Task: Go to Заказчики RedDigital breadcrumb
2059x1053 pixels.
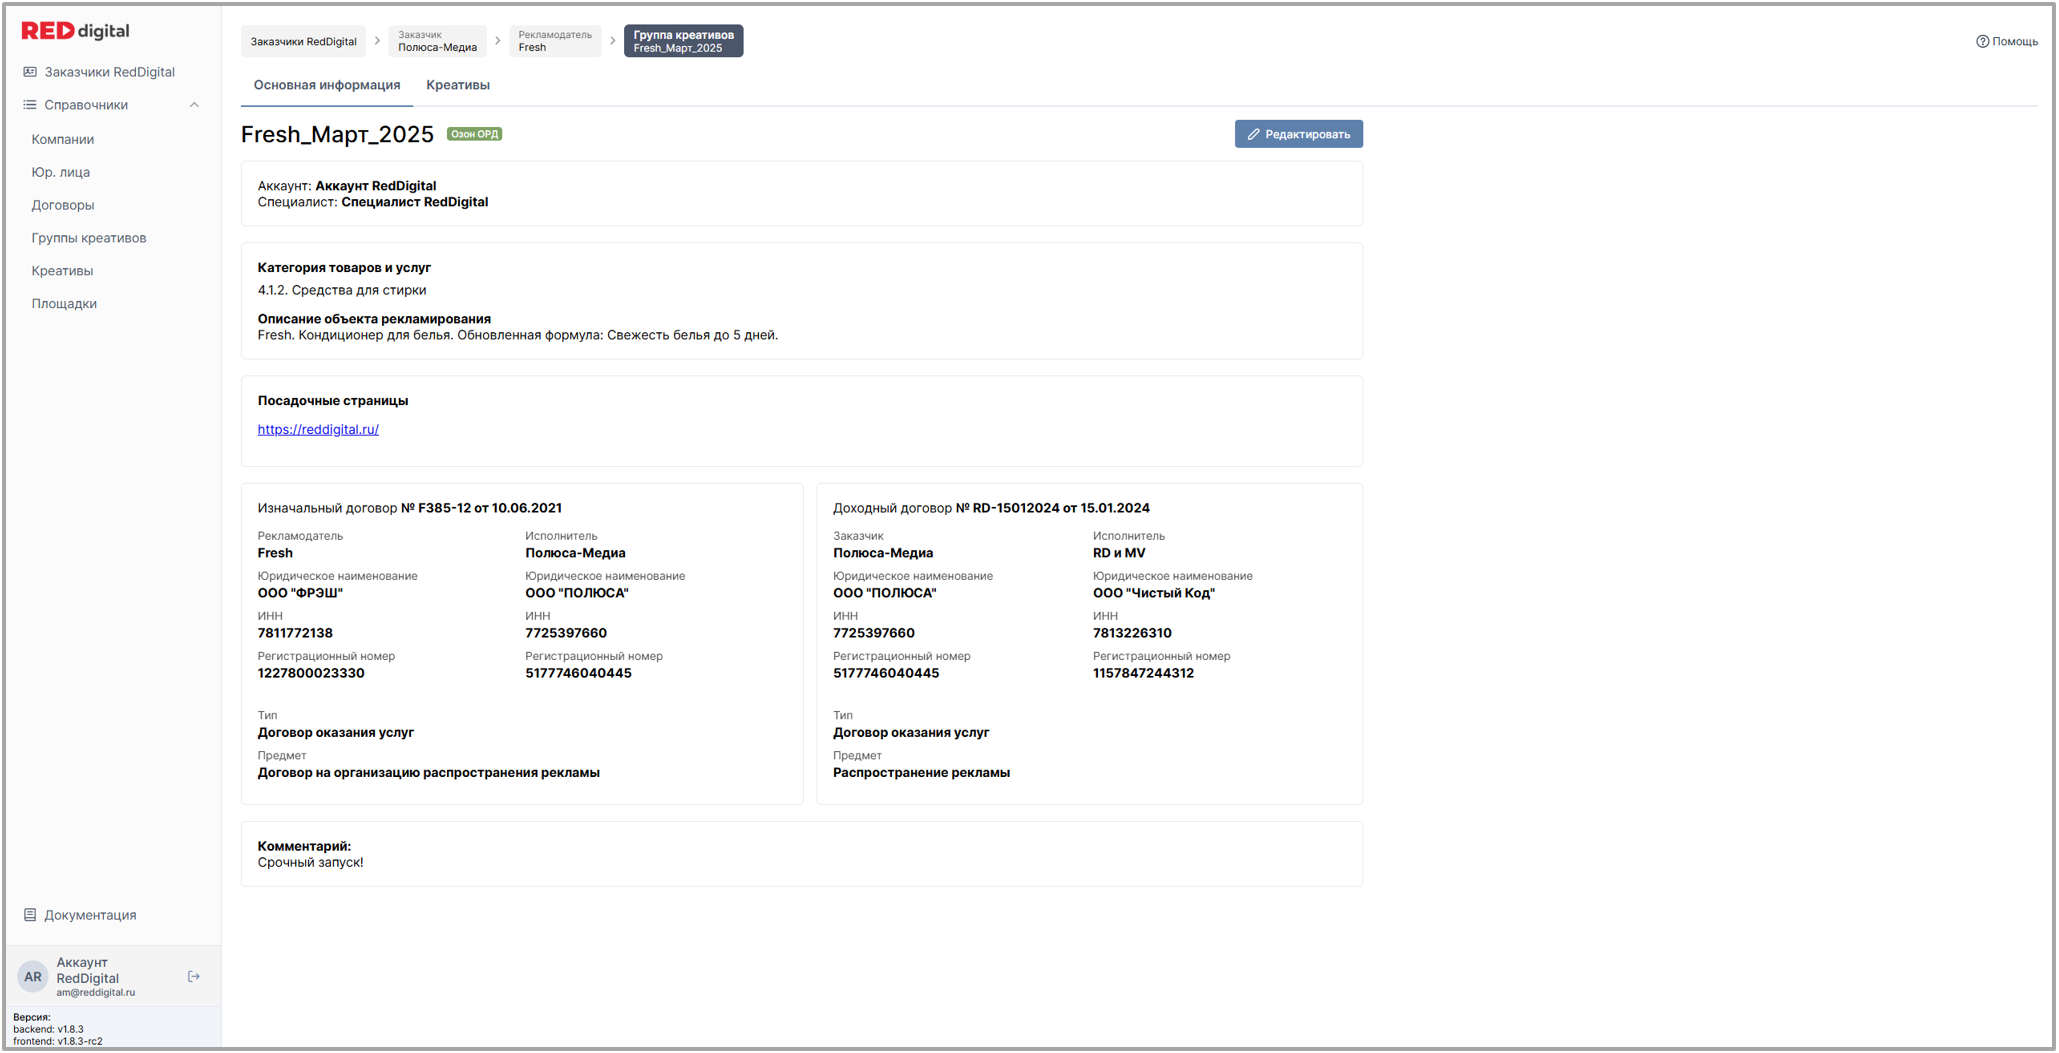Action: pos(303,42)
